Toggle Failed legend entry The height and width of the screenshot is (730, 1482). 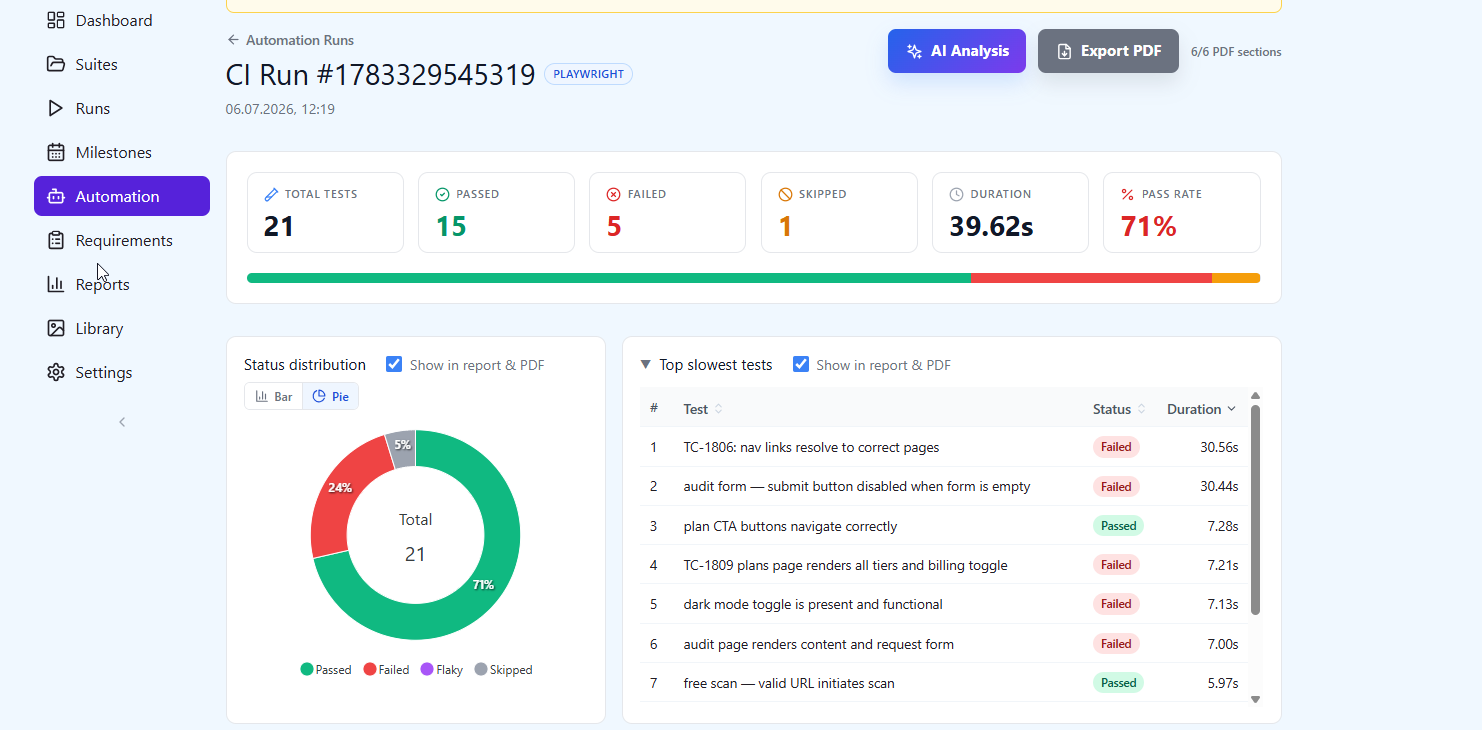pos(386,670)
